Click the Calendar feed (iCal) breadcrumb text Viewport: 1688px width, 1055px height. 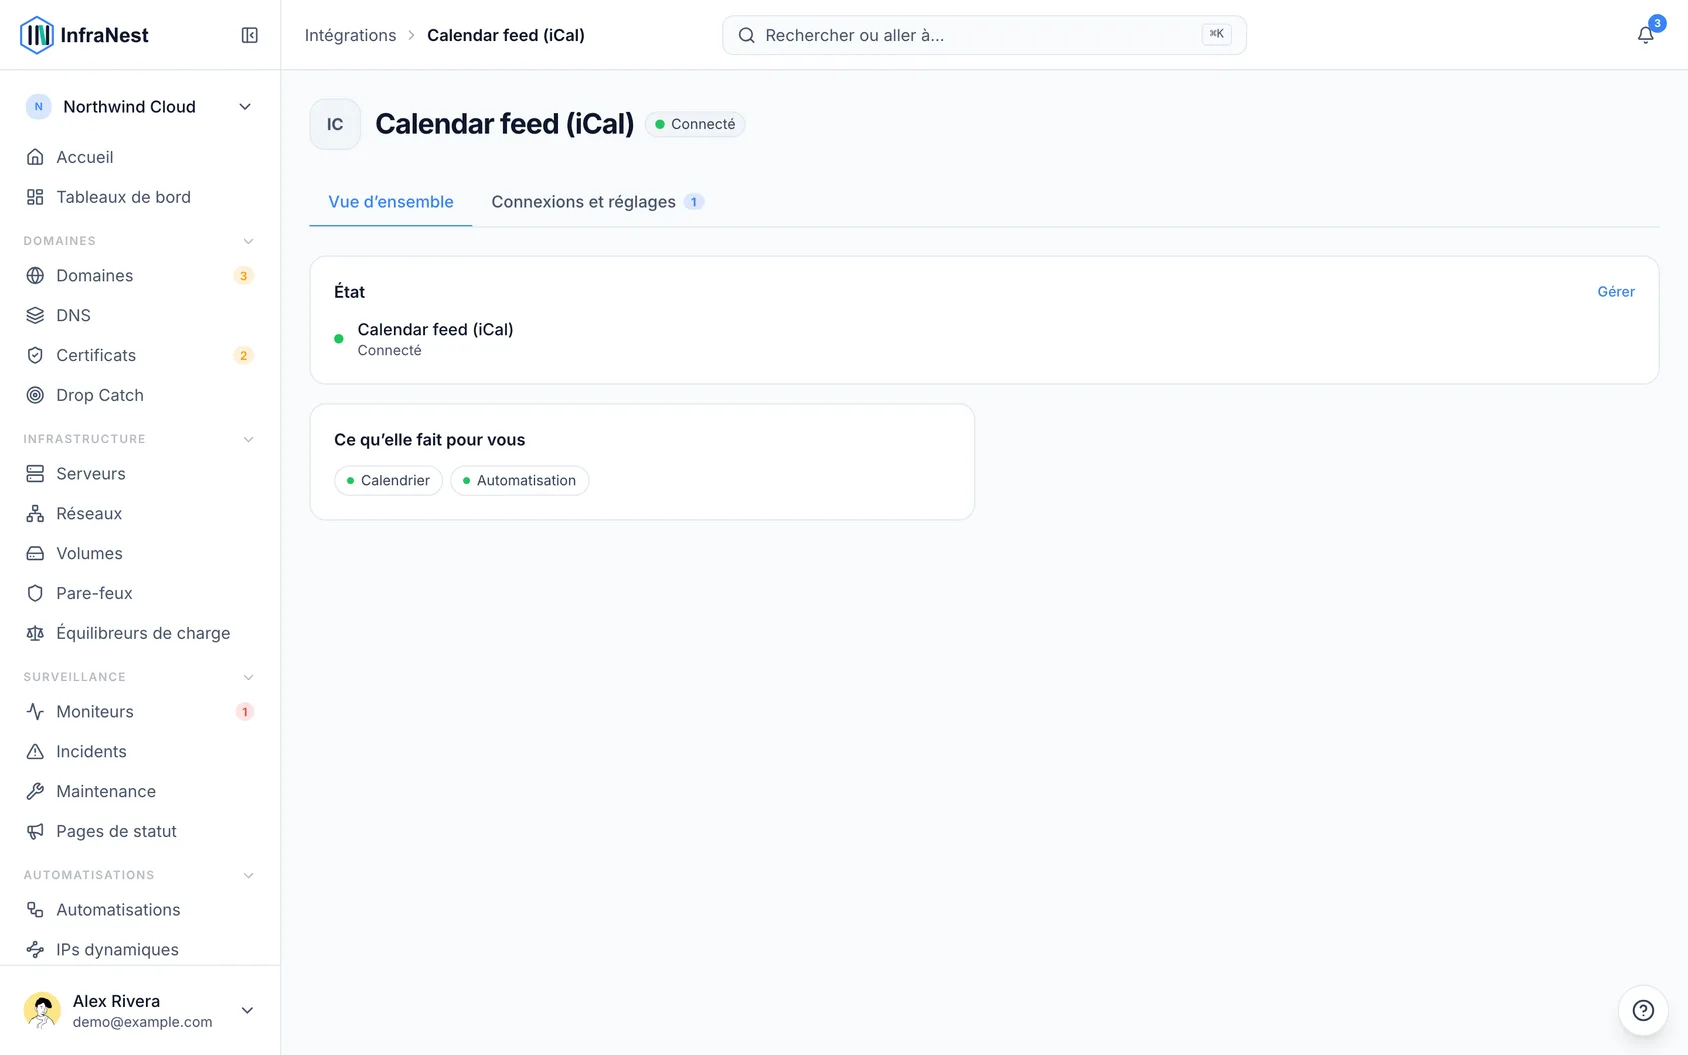tap(506, 35)
